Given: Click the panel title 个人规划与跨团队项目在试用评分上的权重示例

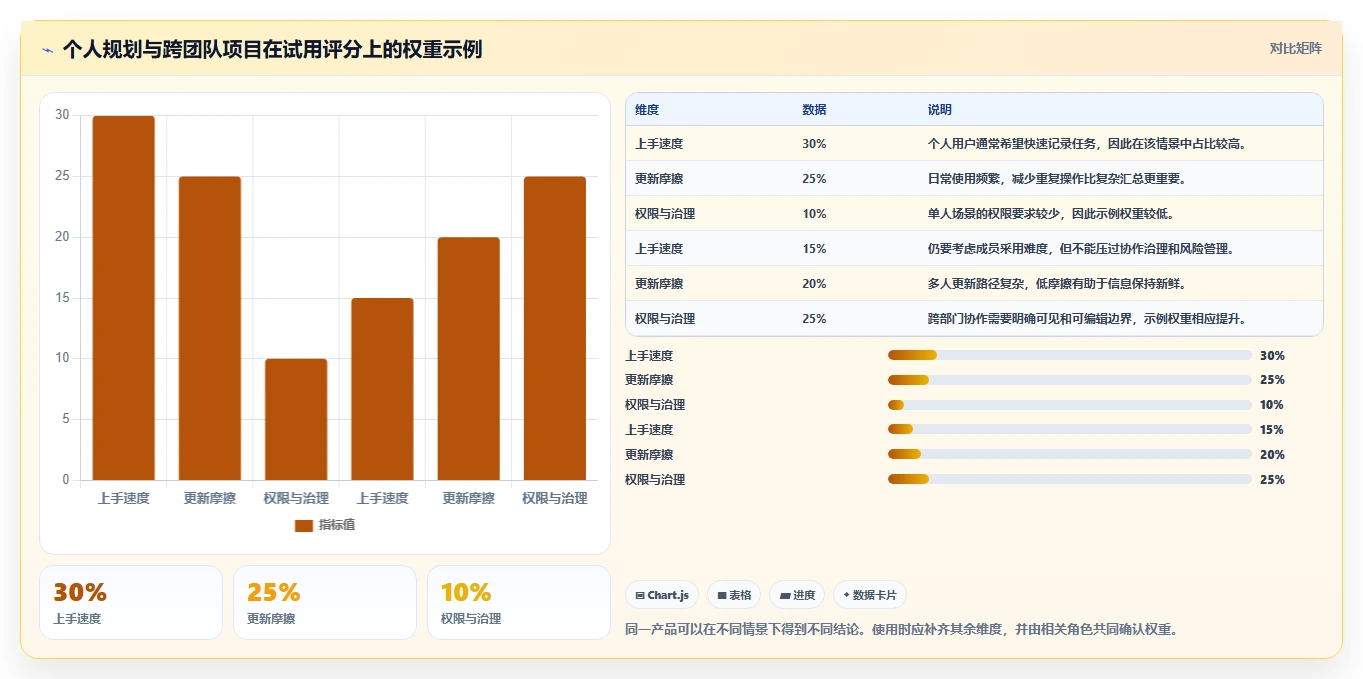Looking at the screenshot, I should (272, 49).
